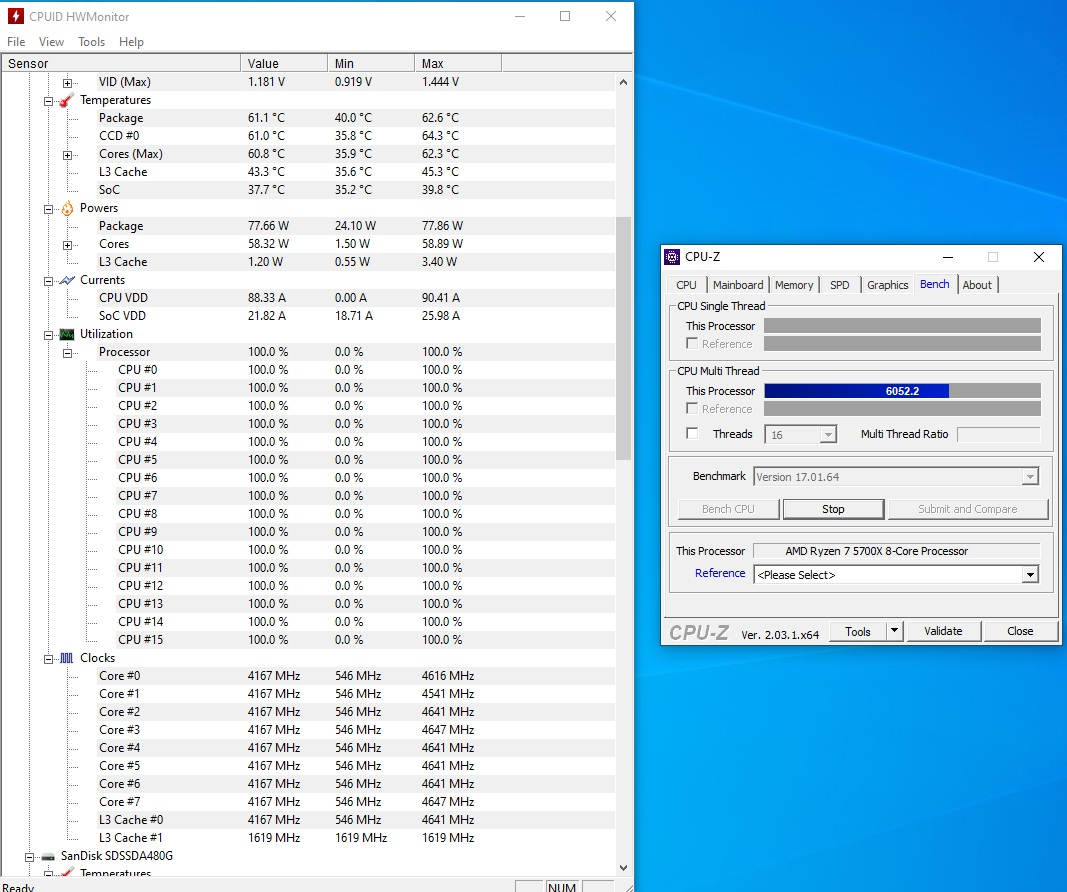Collapse the Clocks group
Viewport: 1067px width, 892px height.
point(48,659)
